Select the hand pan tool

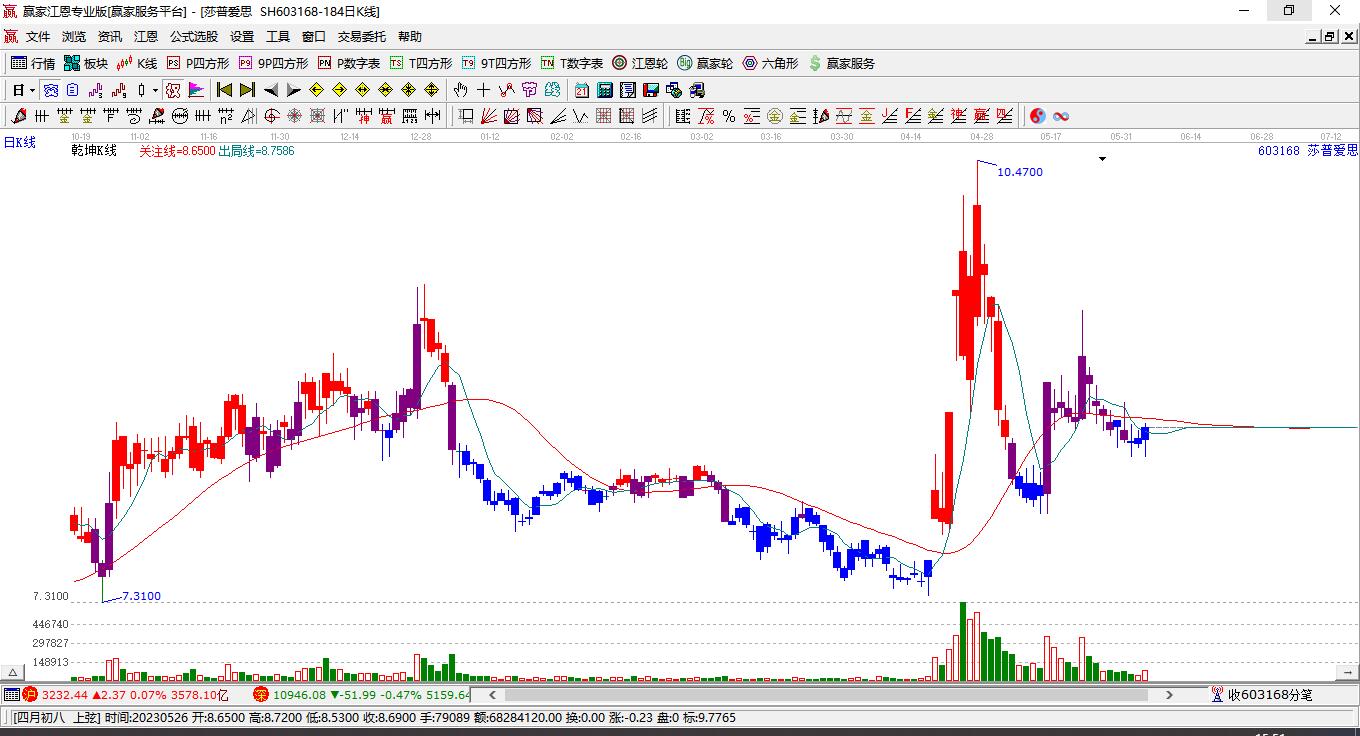460,90
